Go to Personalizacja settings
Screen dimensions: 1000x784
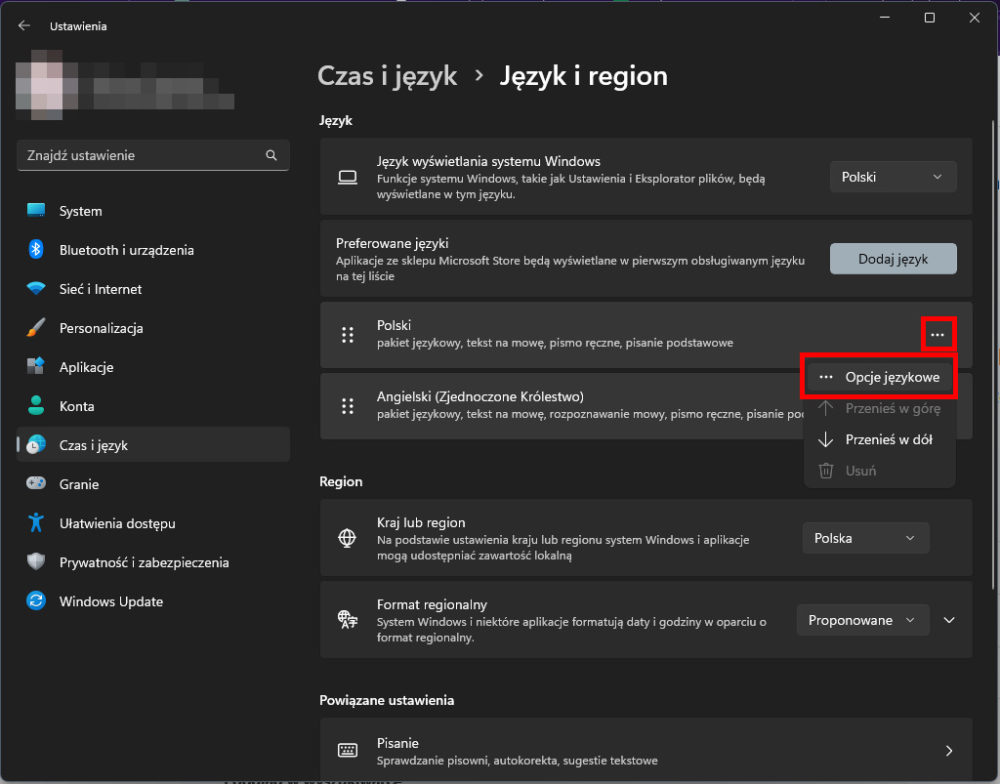coord(153,328)
